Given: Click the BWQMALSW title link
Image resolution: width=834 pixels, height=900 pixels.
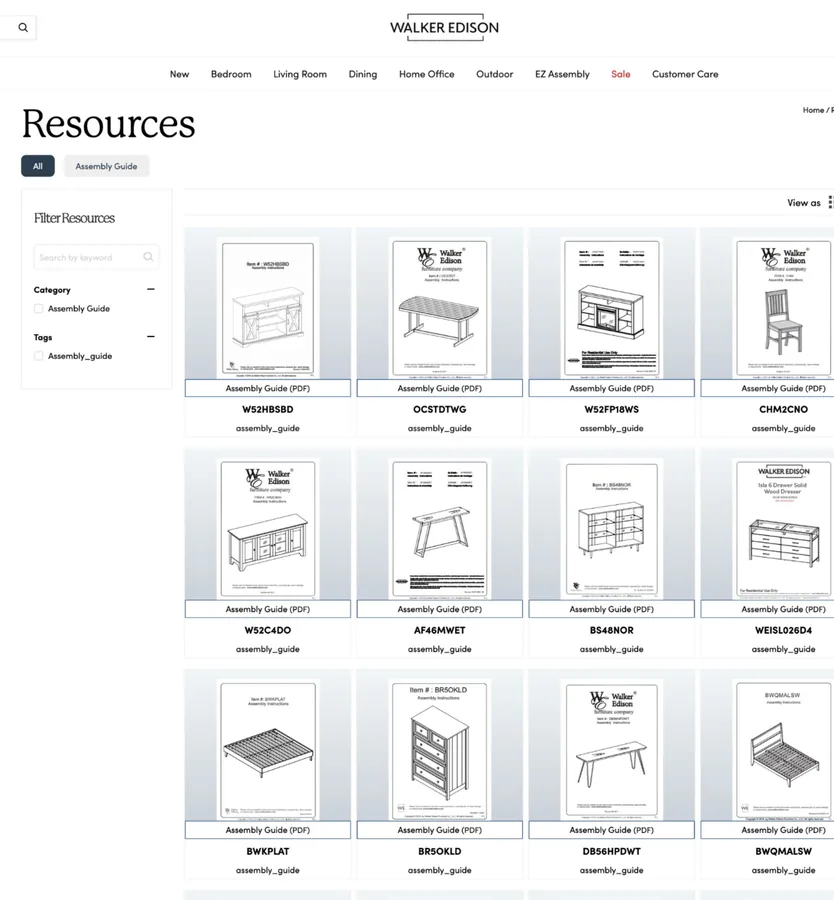Looking at the screenshot, I should 783,851.
